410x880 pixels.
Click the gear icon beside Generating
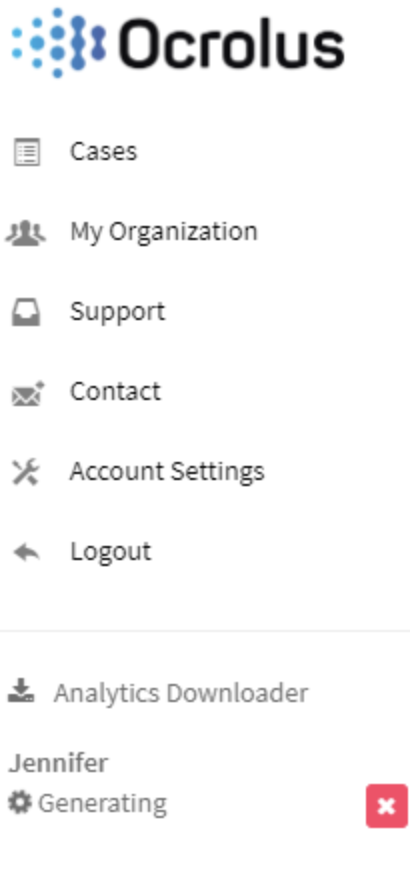[x=20, y=803]
